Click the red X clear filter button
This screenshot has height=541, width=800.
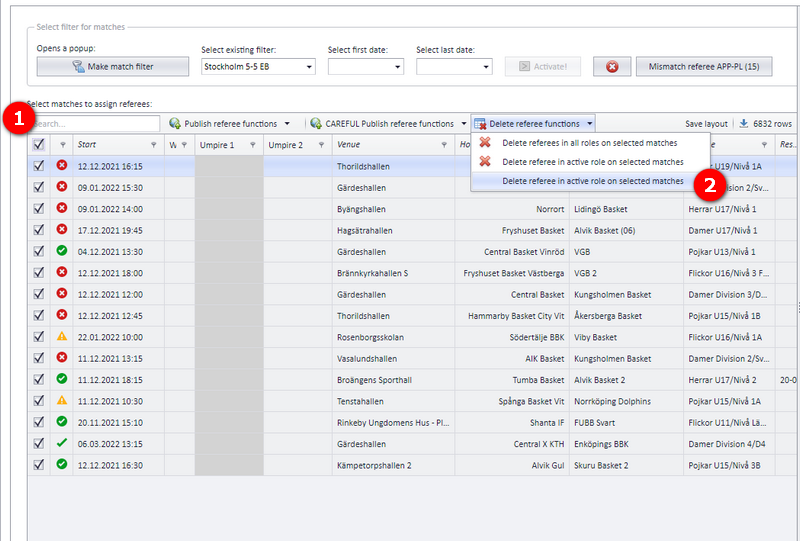pos(612,66)
